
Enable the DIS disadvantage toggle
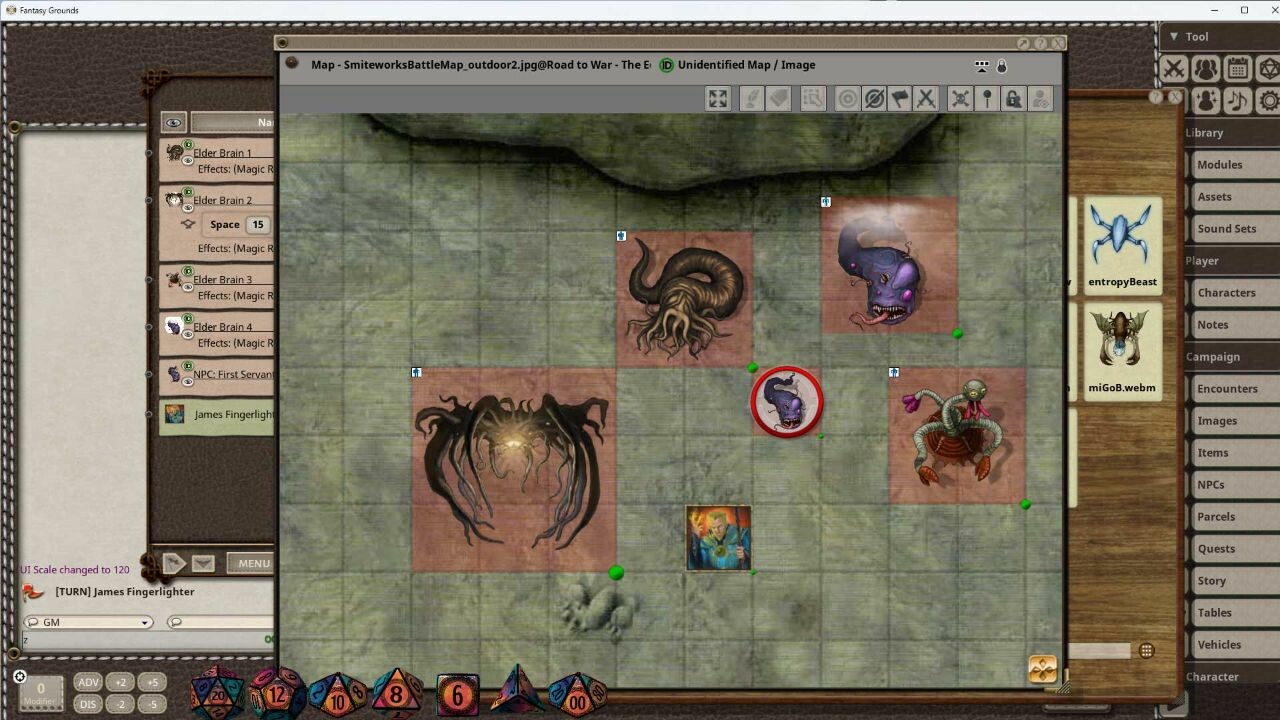pos(88,703)
